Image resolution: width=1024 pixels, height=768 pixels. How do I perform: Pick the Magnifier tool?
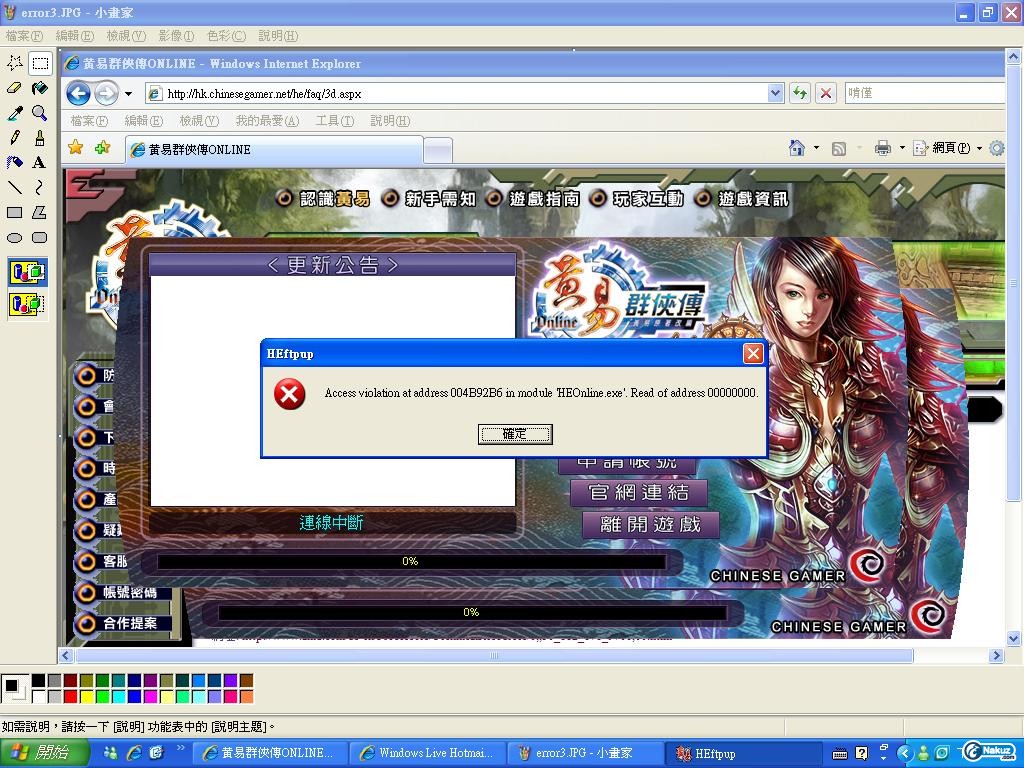(40, 113)
